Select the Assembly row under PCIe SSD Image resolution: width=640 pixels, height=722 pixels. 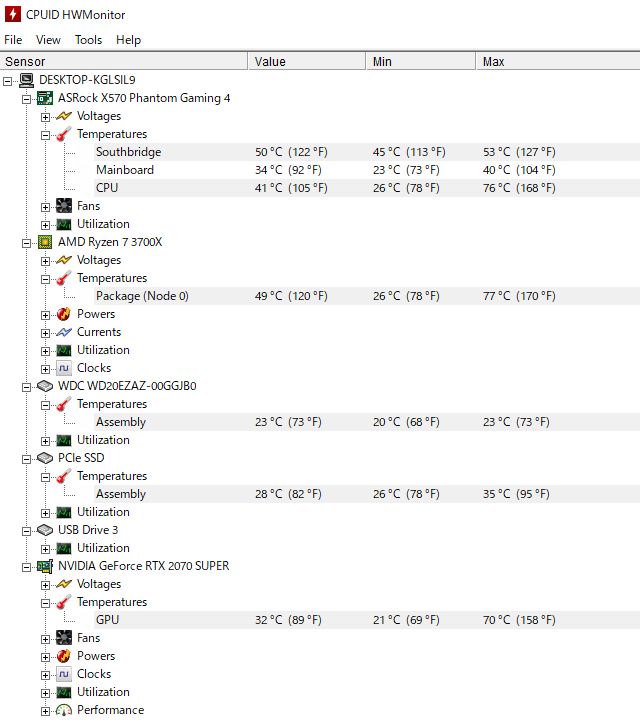[367, 494]
